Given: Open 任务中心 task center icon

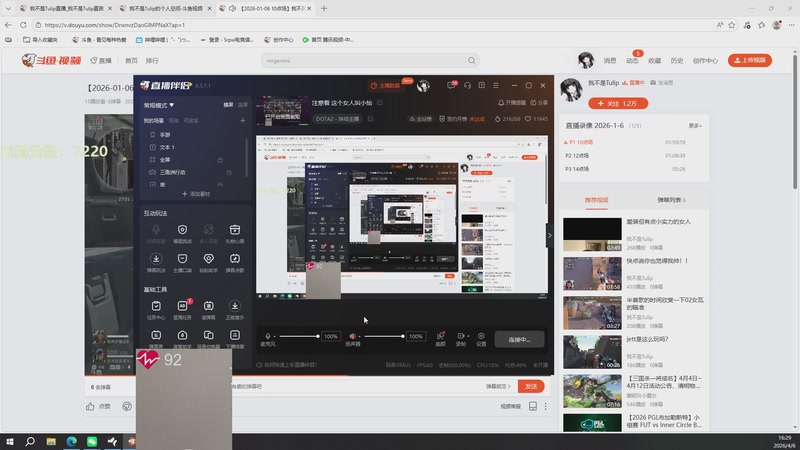Looking at the screenshot, I should (x=156, y=306).
